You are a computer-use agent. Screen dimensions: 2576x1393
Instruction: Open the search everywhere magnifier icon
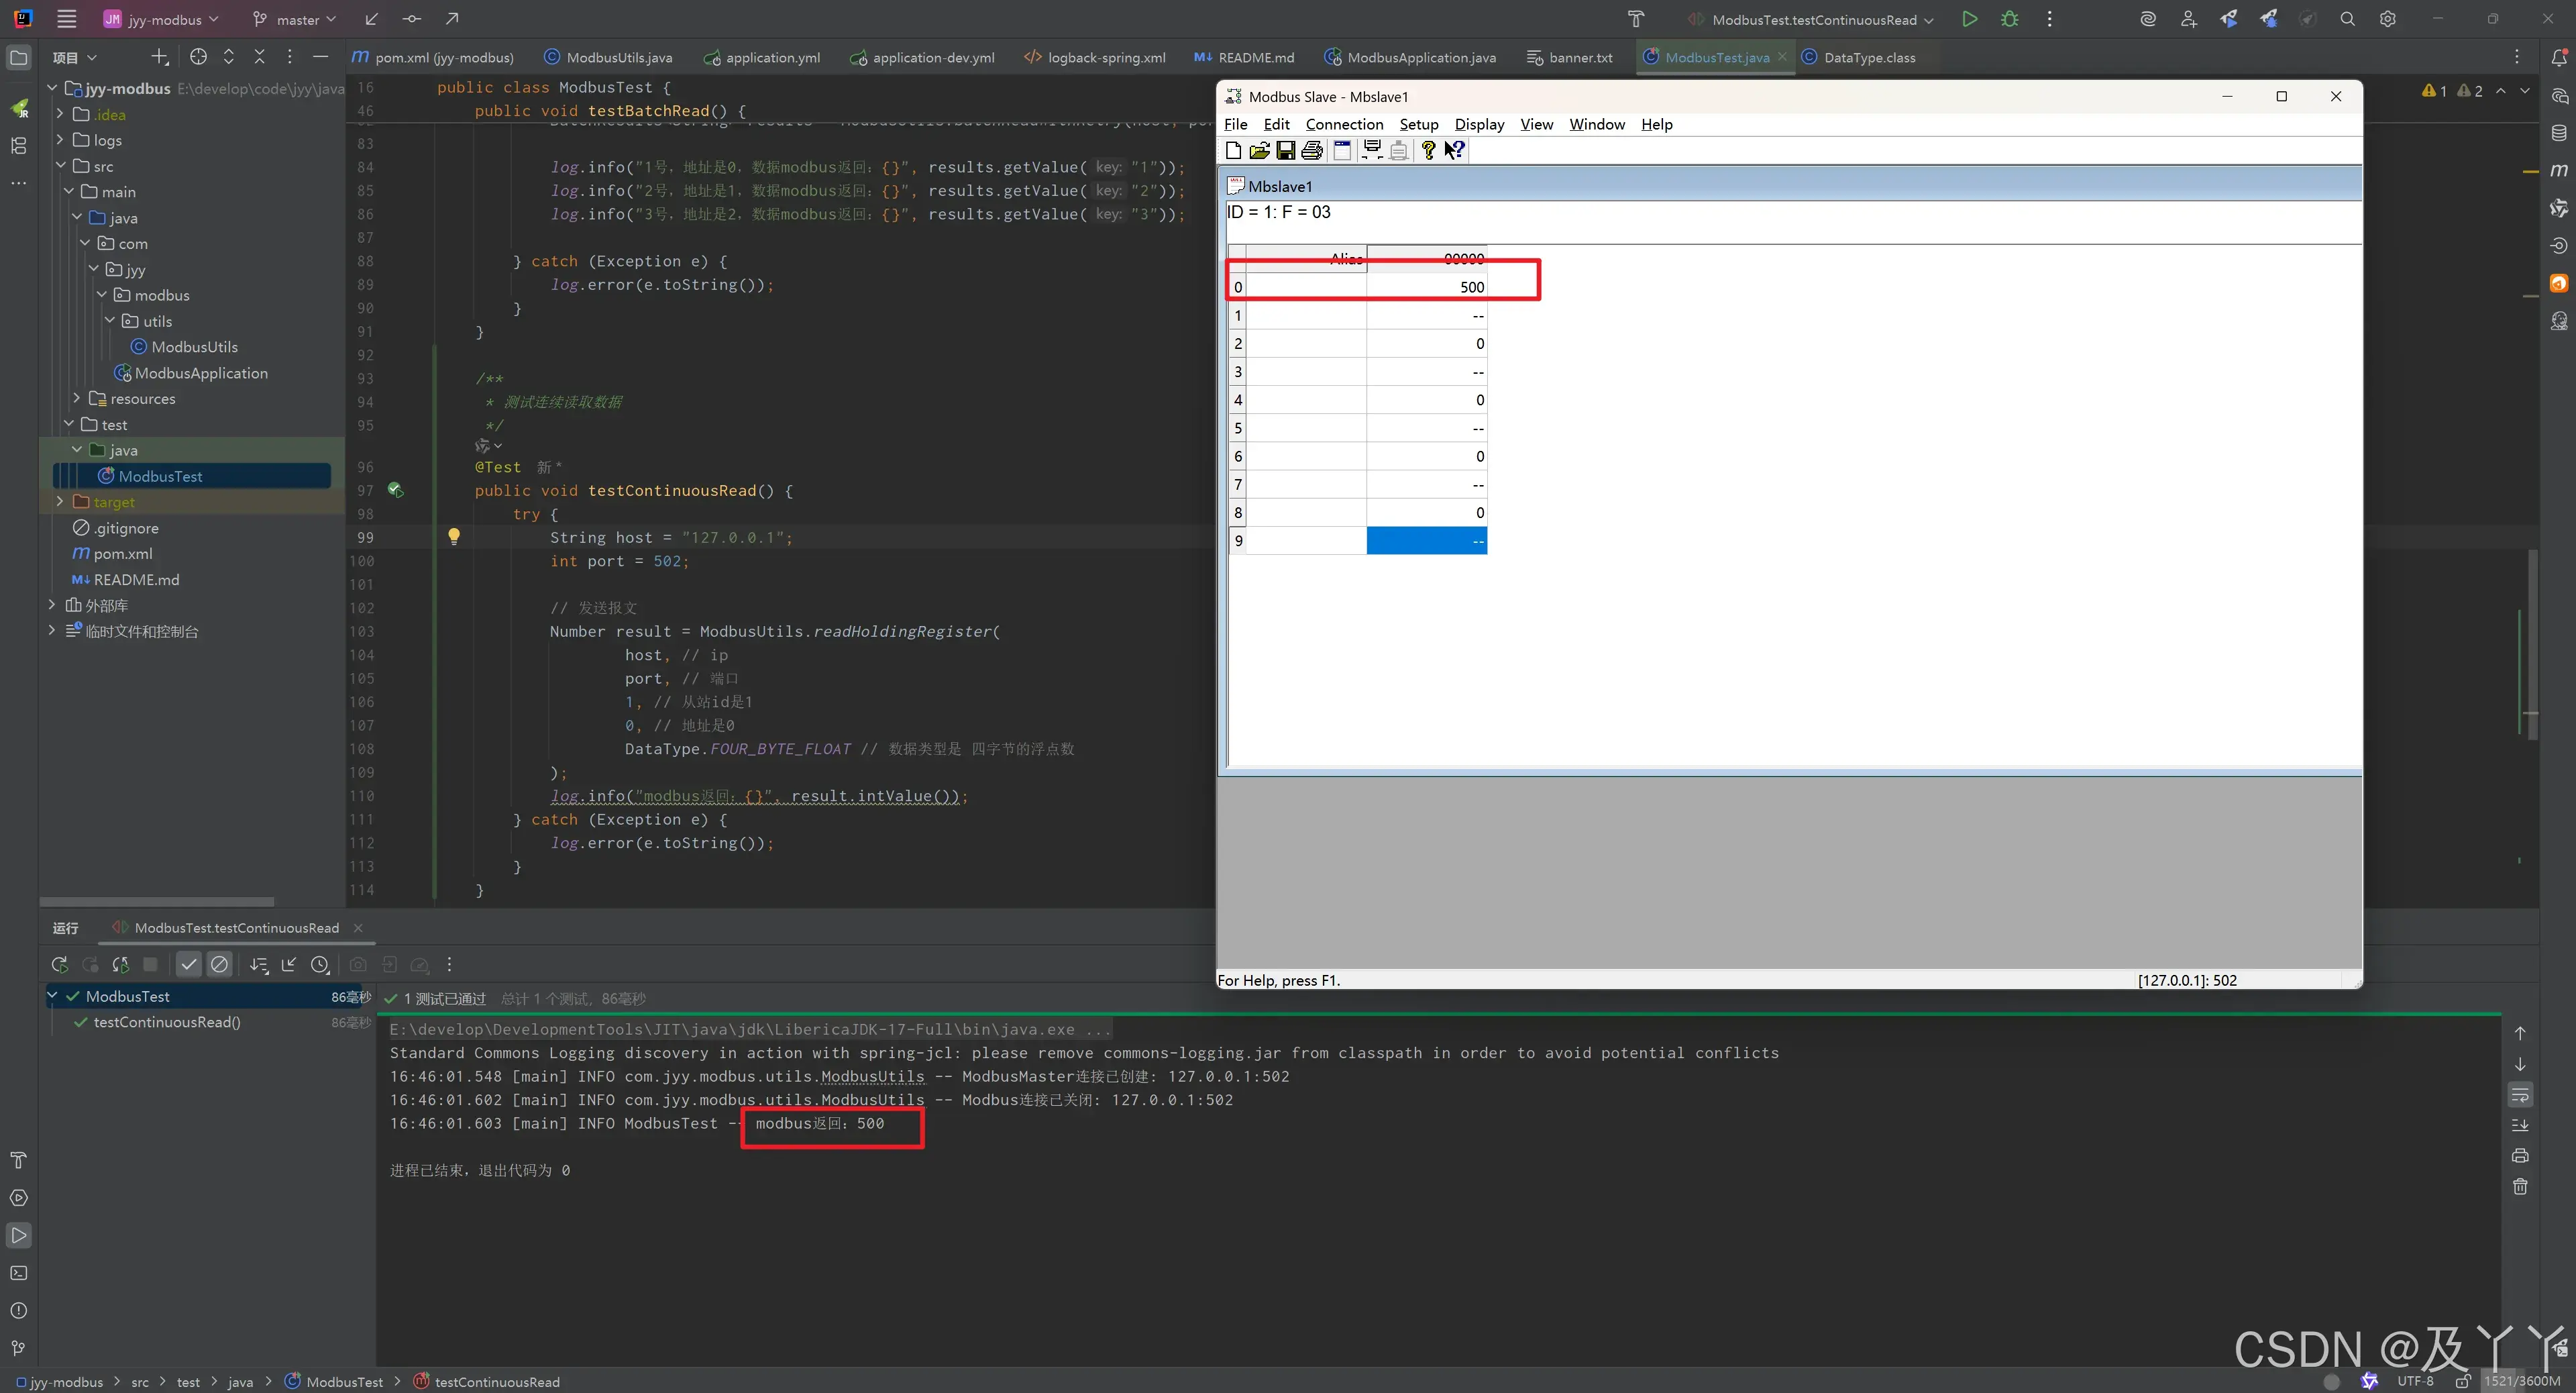pyautogui.click(x=2347, y=19)
